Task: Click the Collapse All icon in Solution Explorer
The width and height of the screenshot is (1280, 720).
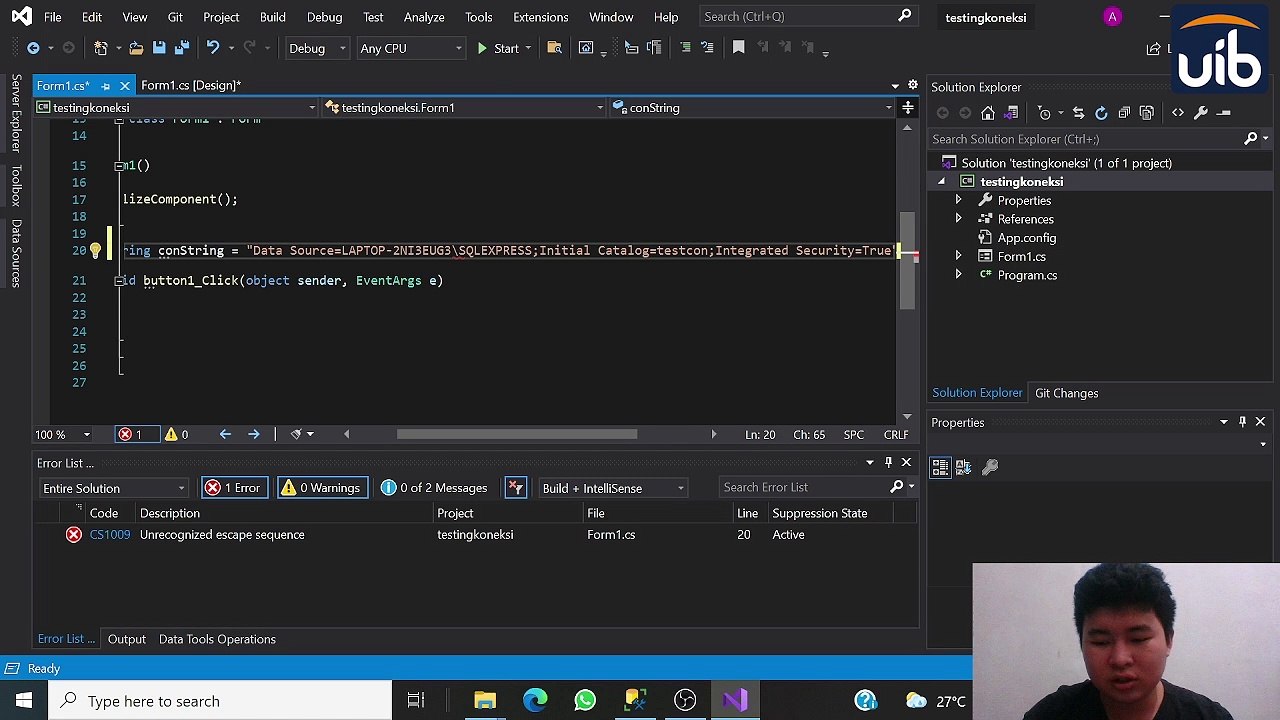Action: [1124, 113]
